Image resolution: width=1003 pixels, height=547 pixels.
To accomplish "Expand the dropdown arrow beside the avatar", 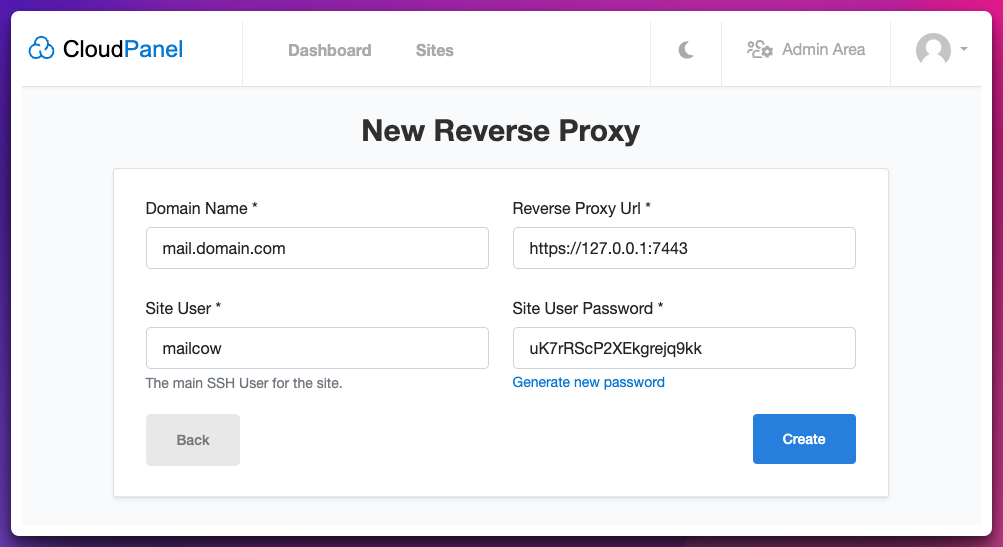I will pyautogui.click(x=963, y=49).
